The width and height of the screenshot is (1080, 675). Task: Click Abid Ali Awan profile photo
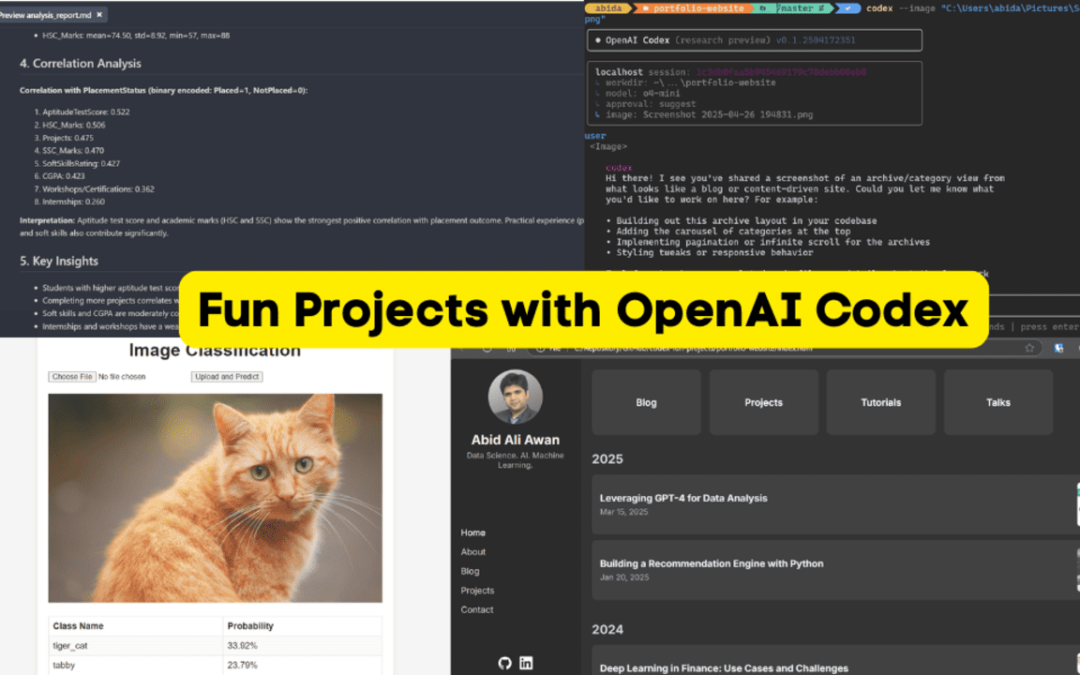(x=515, y=397)
